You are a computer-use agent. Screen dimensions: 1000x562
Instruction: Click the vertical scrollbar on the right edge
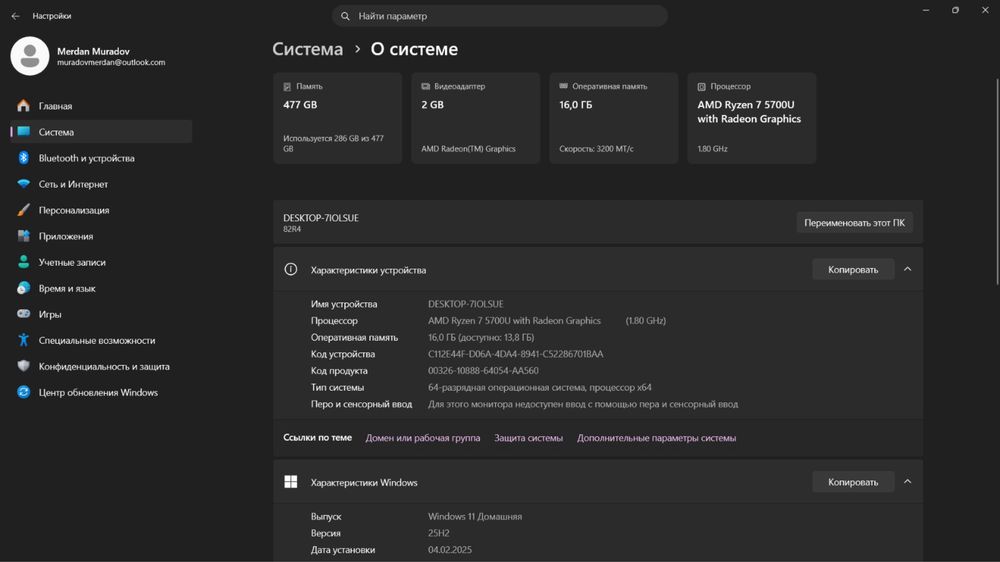pos(997,182)
